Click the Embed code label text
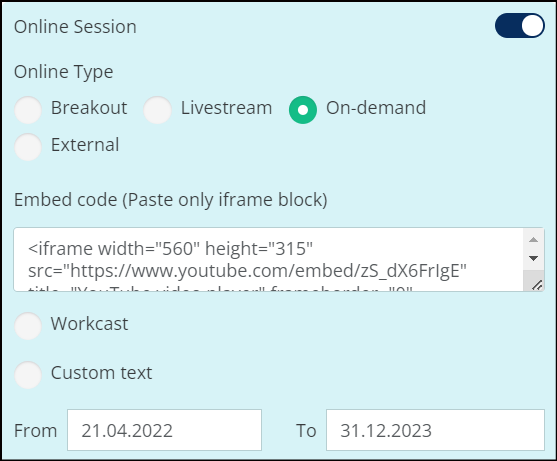Viewport: 557px width, 461px height. pyautogui.click(x=171, y=200)
